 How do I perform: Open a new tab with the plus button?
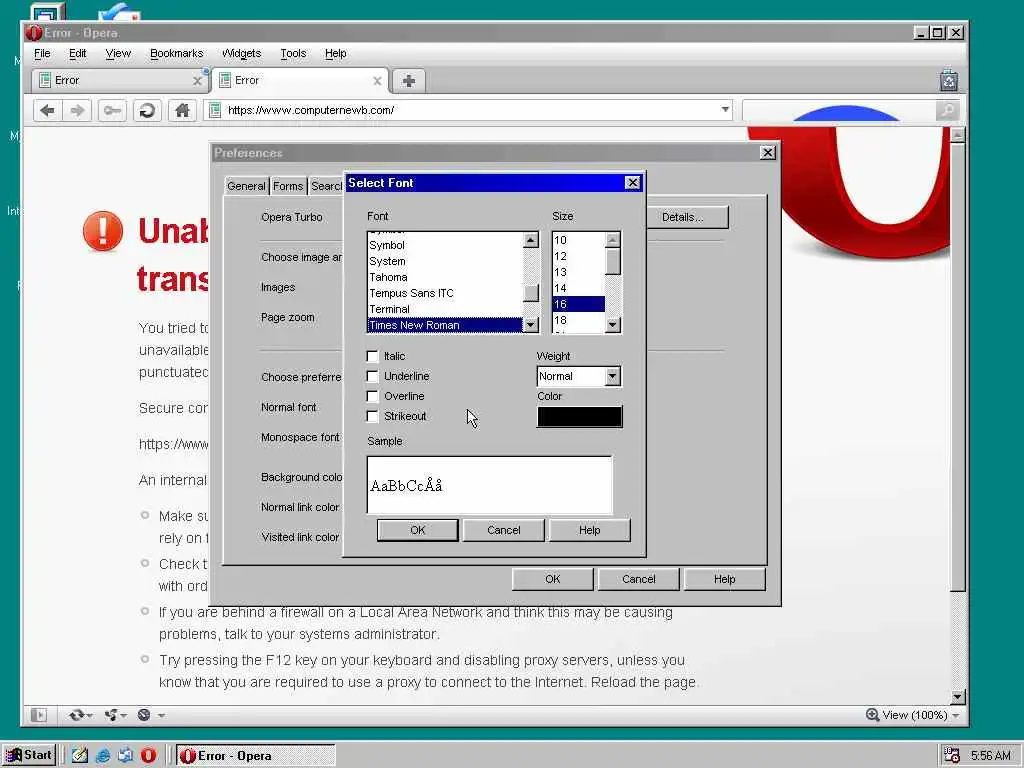click(x=409, y=80)
